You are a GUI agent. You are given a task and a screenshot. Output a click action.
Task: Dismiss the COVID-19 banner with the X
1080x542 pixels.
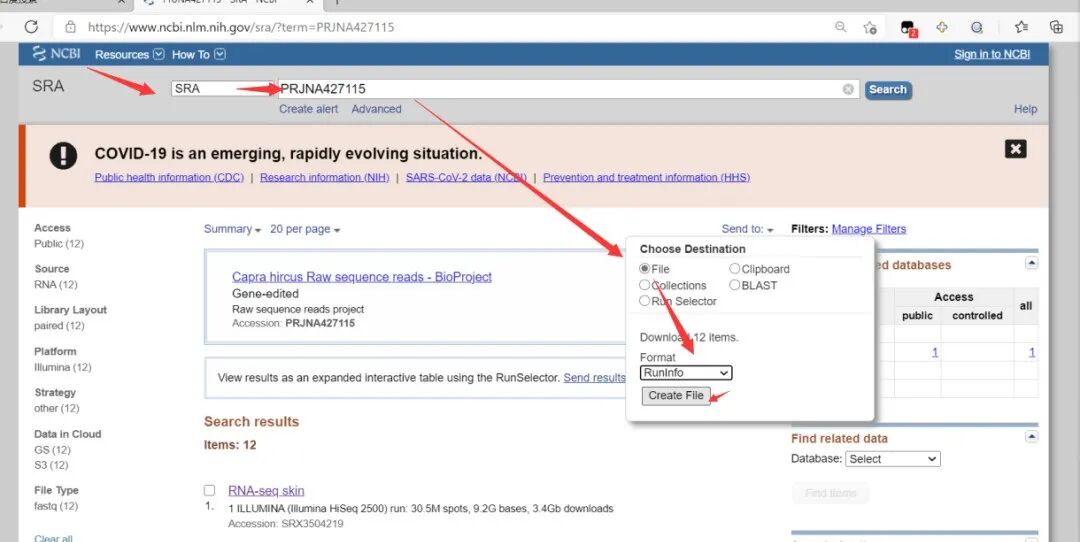point(1015,149)
